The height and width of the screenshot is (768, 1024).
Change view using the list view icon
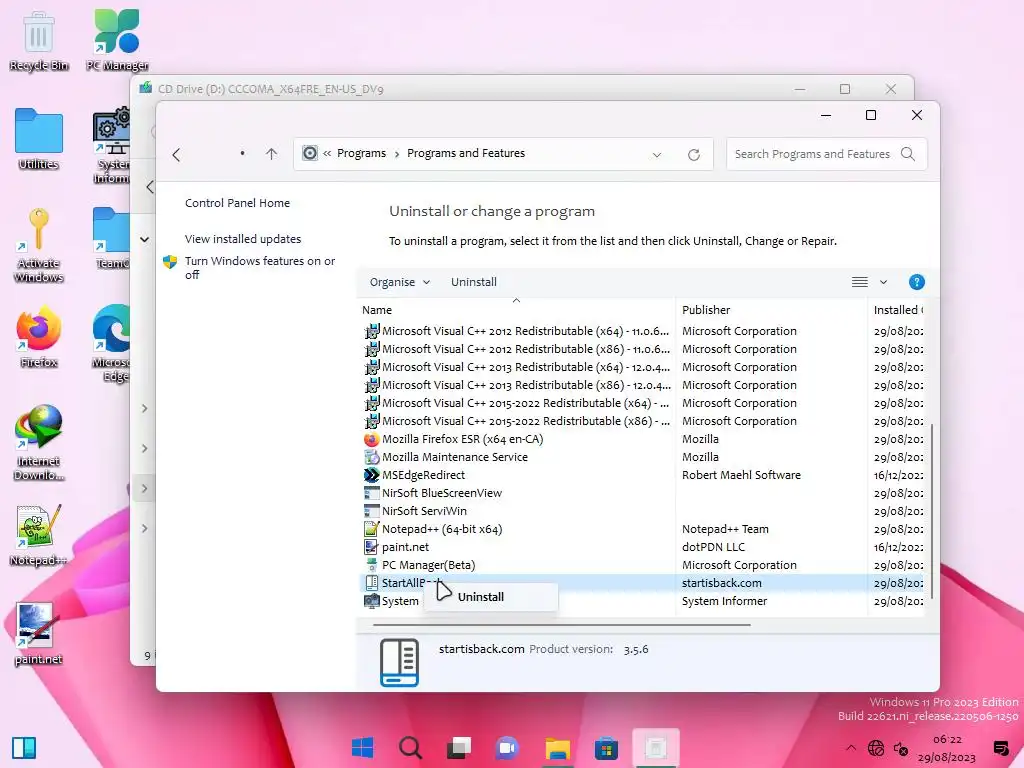coord(859,282)
